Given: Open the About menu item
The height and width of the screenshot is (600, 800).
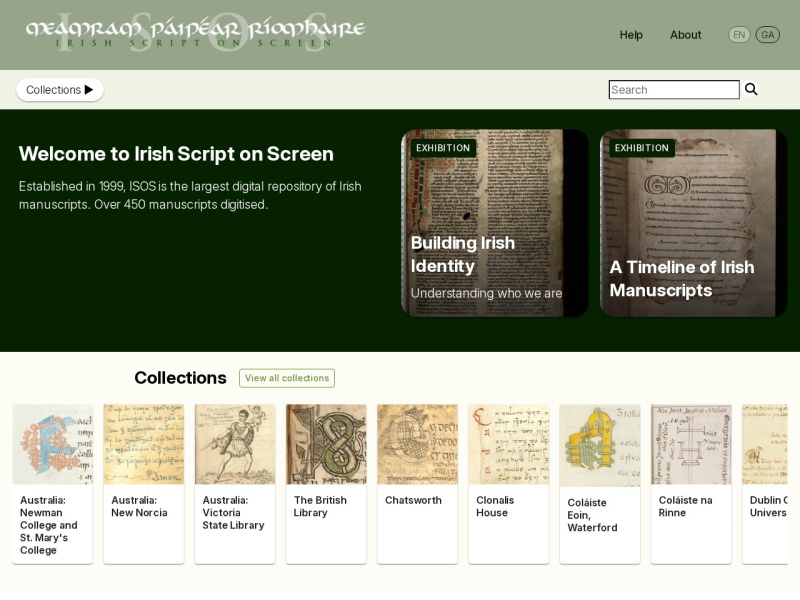Looking at the screenshot, I should [685, 35].
